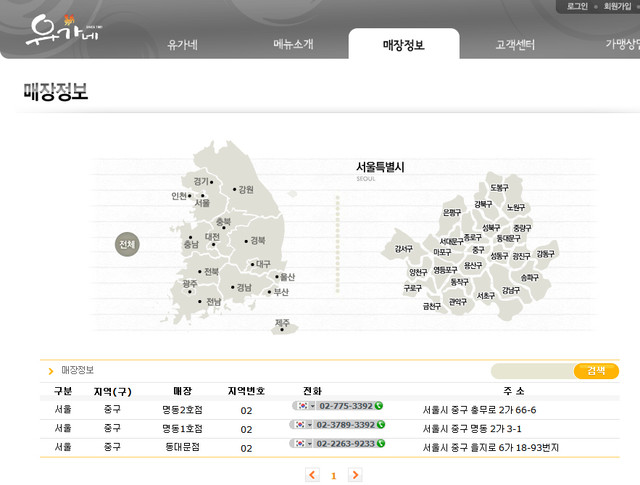Select 대구 on the Korea map

click(260, 264)
